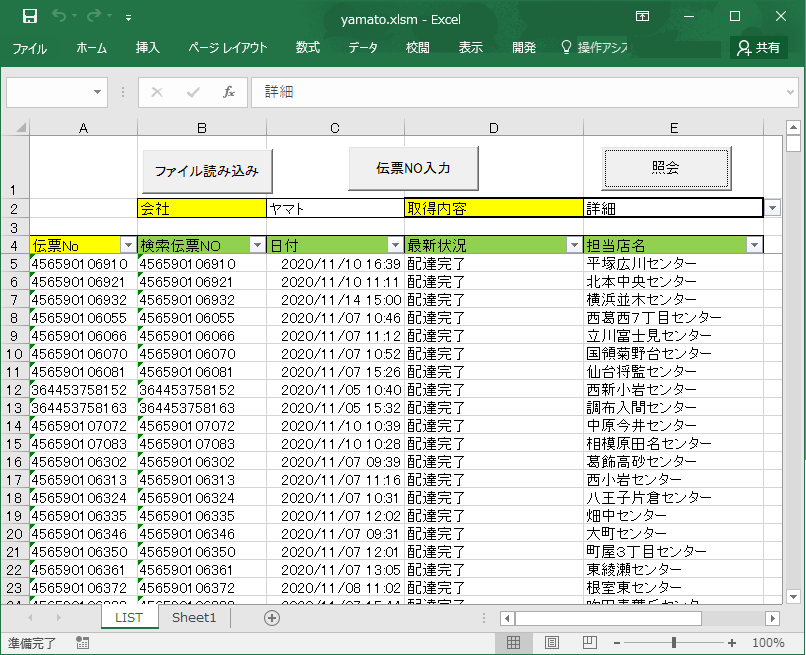Select the 詳細 cell in row 2
The image size is (806, 655).
pos(673,208)
